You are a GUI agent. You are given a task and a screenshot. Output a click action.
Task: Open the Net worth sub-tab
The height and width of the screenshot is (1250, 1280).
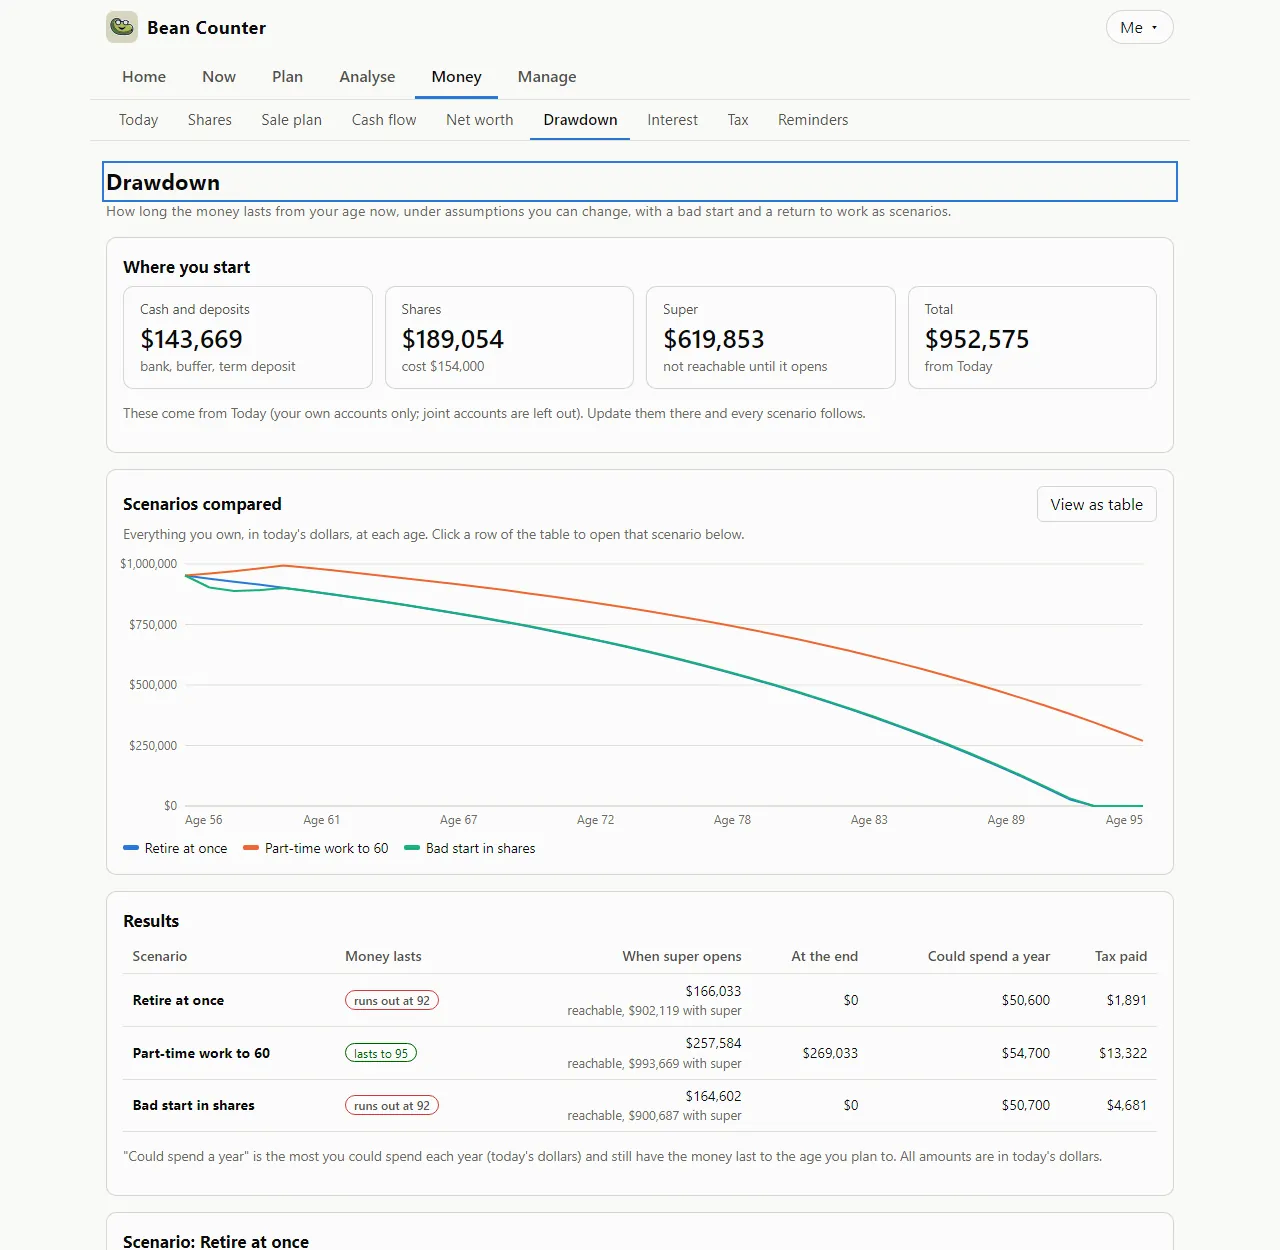480,120
